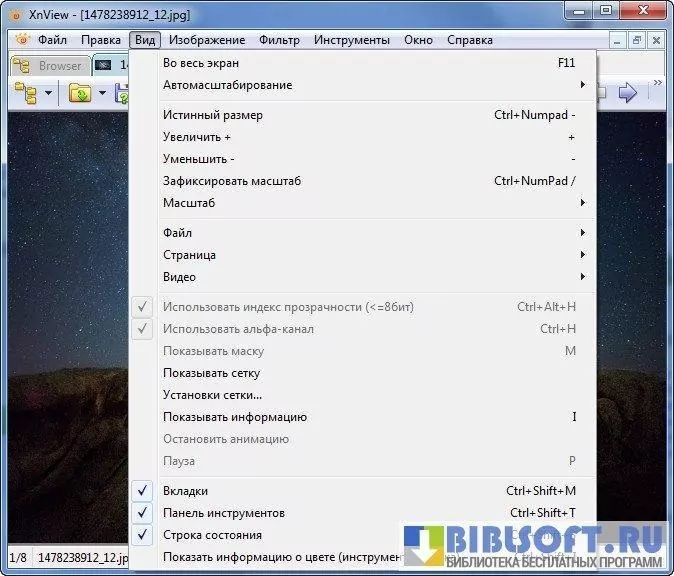
Task: Choose Показывать сетку menu entry
Action: (211, 373)
